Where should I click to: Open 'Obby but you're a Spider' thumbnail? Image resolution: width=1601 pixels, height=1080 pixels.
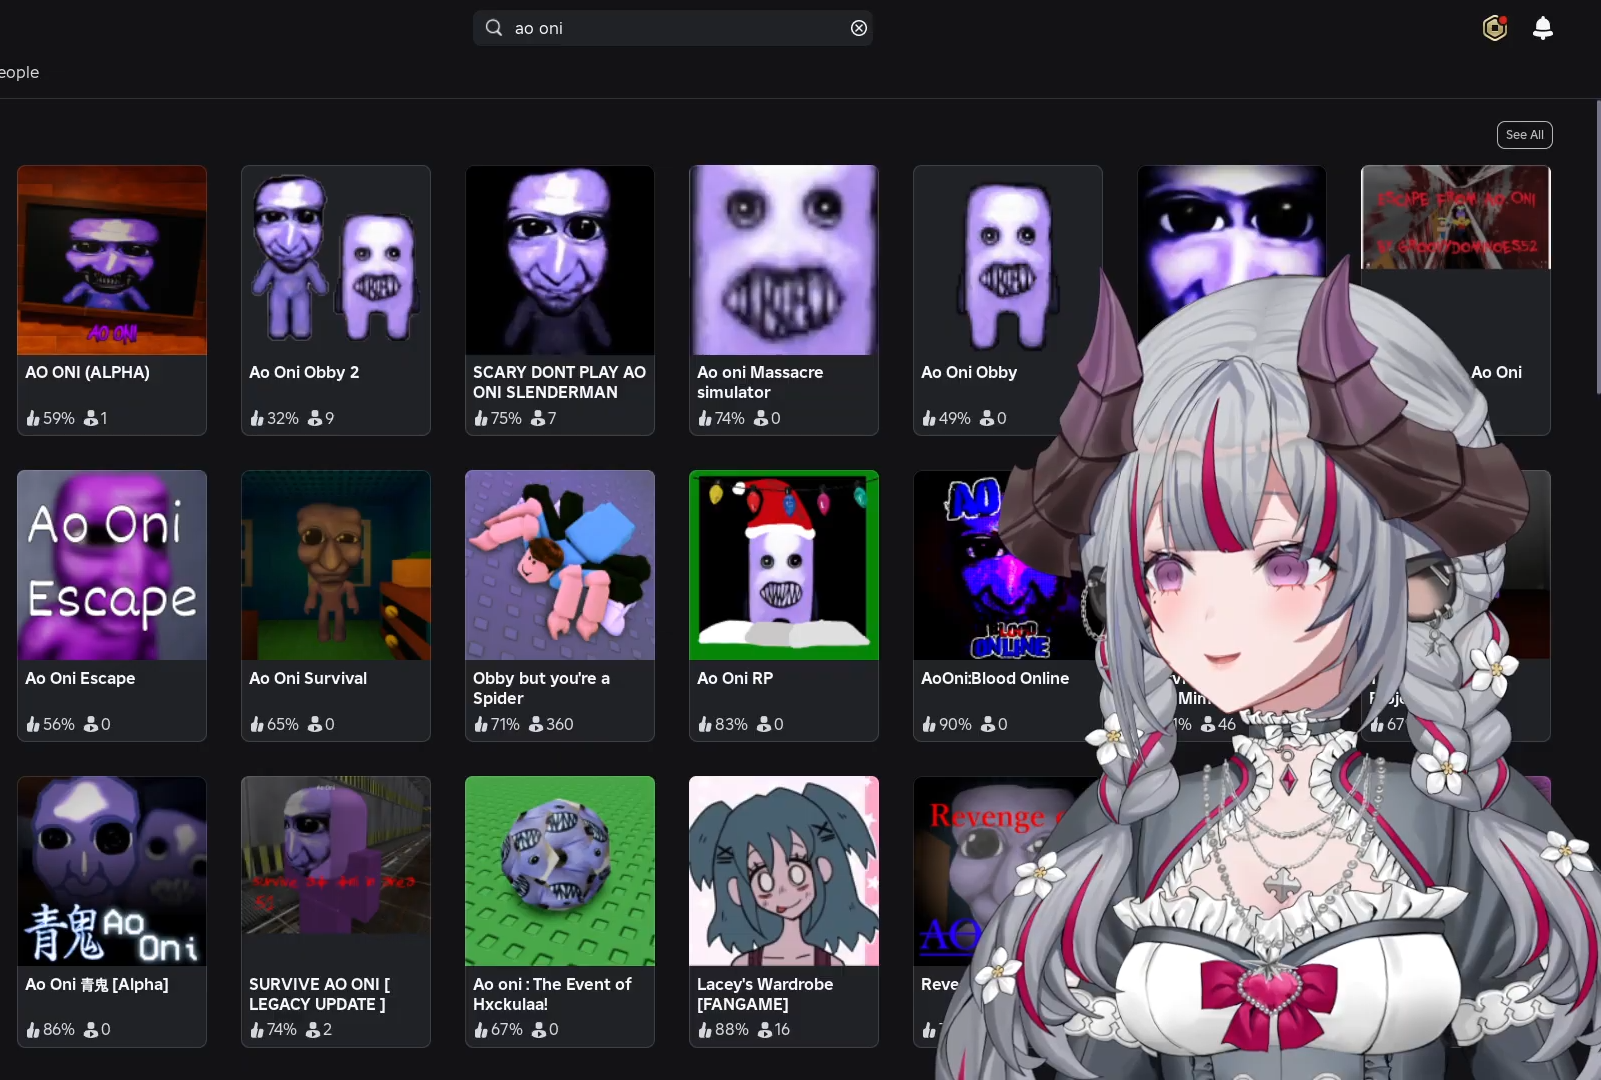pos(560,565)
